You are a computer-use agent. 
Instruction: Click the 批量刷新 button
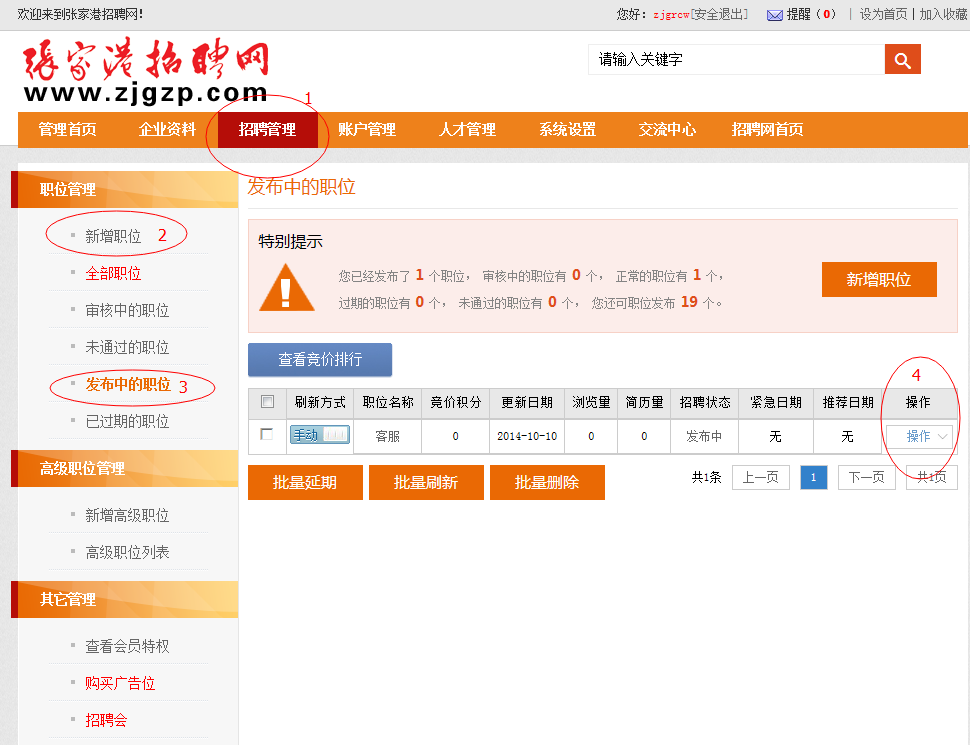[x=426, y=482]
